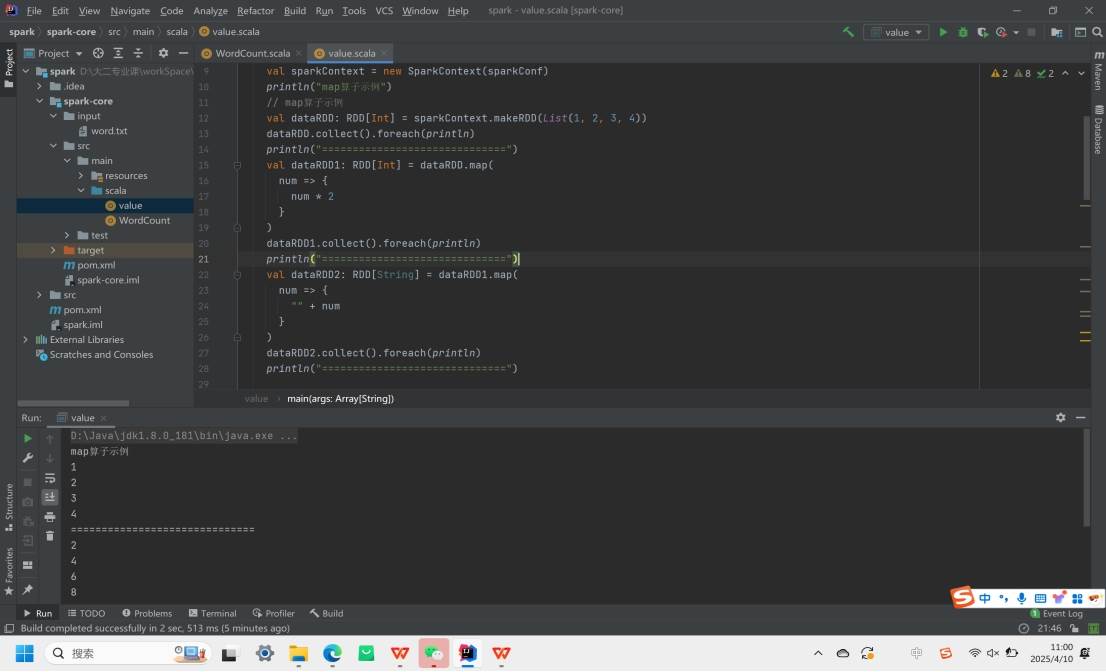Click the Expand All icon in Project panel header

pyautogui.click(x=118, y=53)
